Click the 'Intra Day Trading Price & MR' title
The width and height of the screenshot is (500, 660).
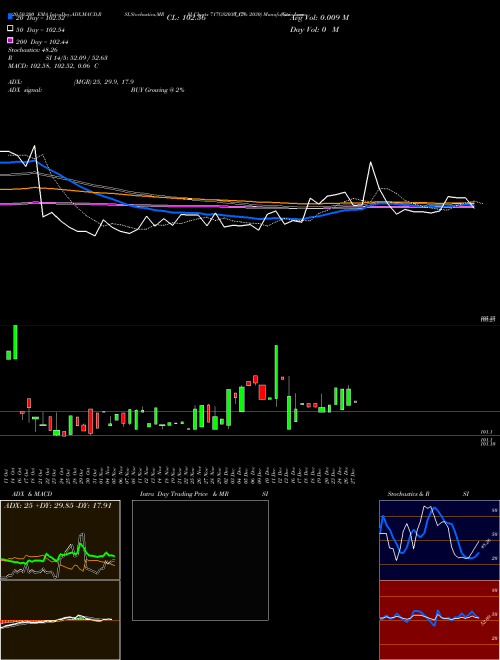click(x=184, y=494)
